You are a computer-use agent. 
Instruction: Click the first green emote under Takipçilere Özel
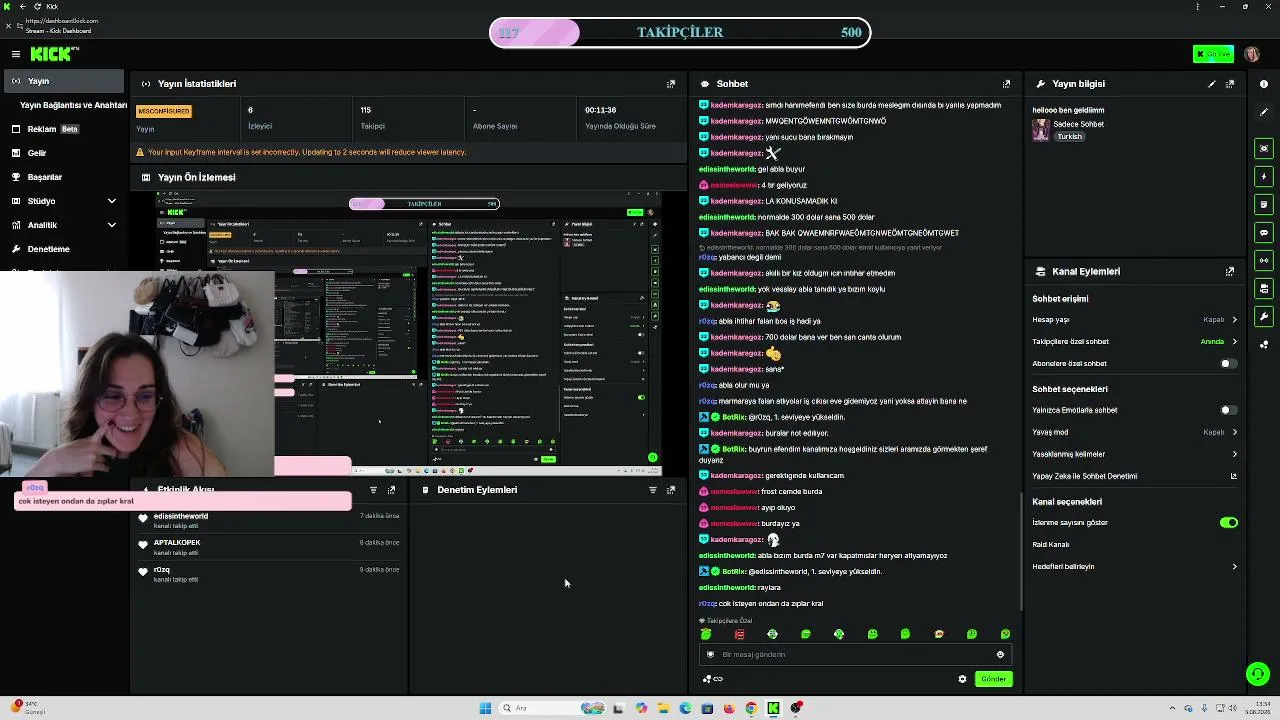click(706, 634)
